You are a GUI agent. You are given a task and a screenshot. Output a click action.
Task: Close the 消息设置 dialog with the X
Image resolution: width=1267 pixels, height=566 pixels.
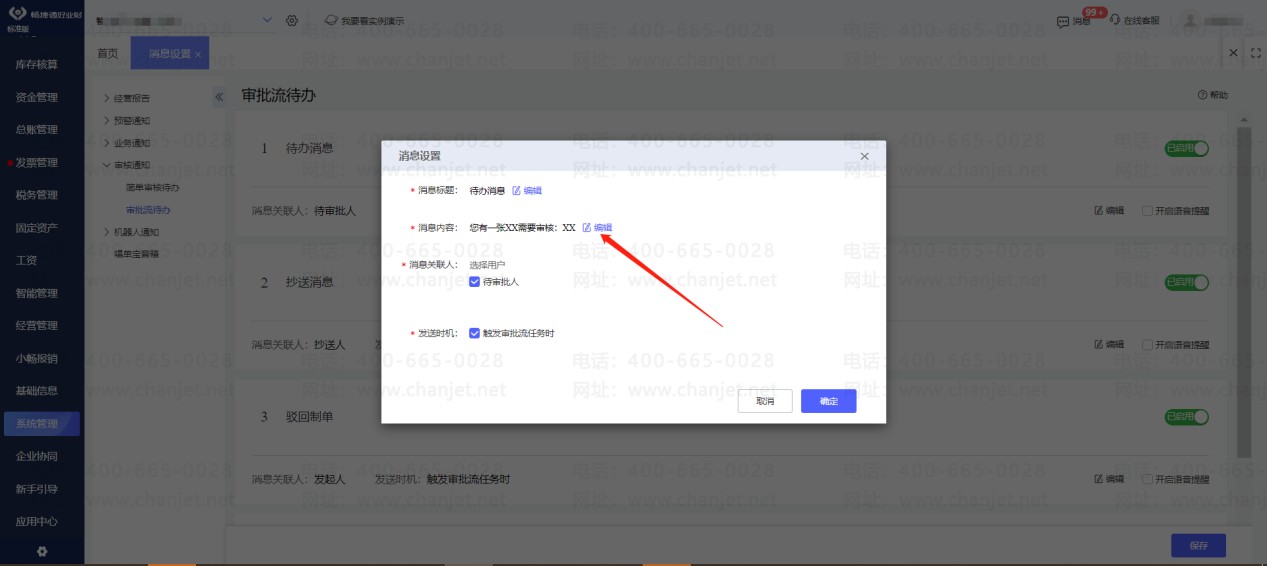(865, 156)
